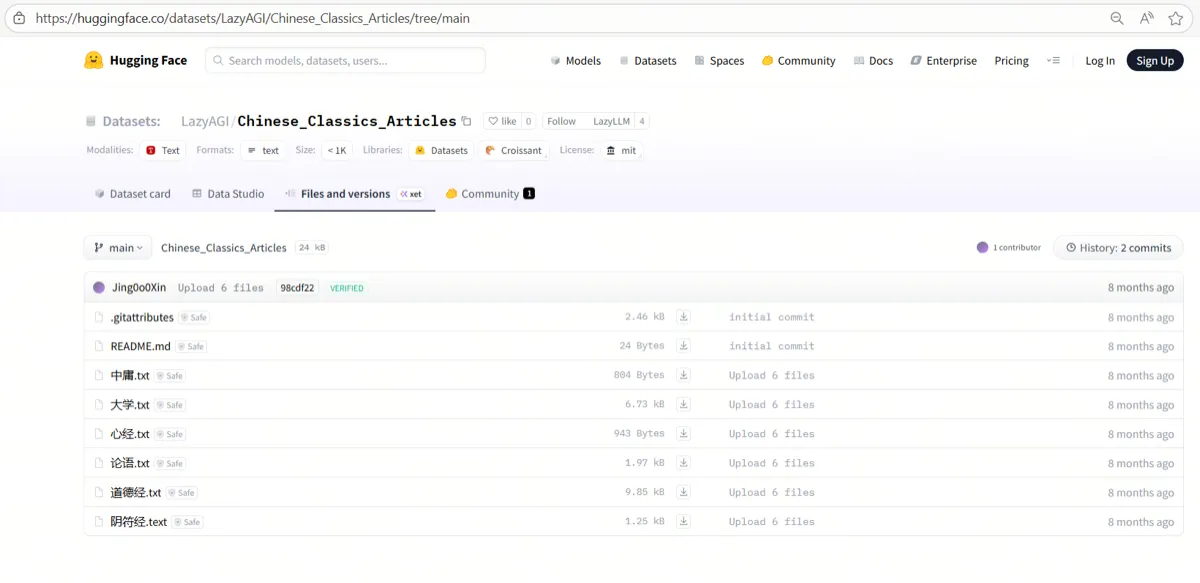This screenshot has width=1200, height=583.
Task: Go to Spaces
Action: (x=719, y=60)
